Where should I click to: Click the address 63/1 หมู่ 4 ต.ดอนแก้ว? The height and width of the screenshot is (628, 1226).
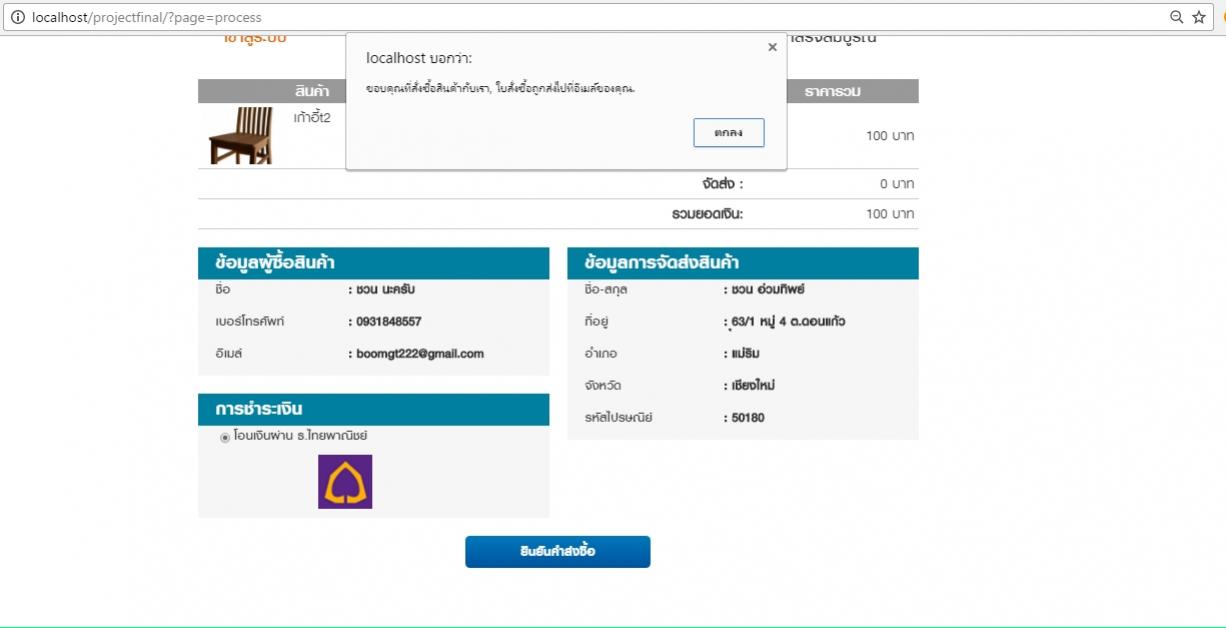[788, 322]
